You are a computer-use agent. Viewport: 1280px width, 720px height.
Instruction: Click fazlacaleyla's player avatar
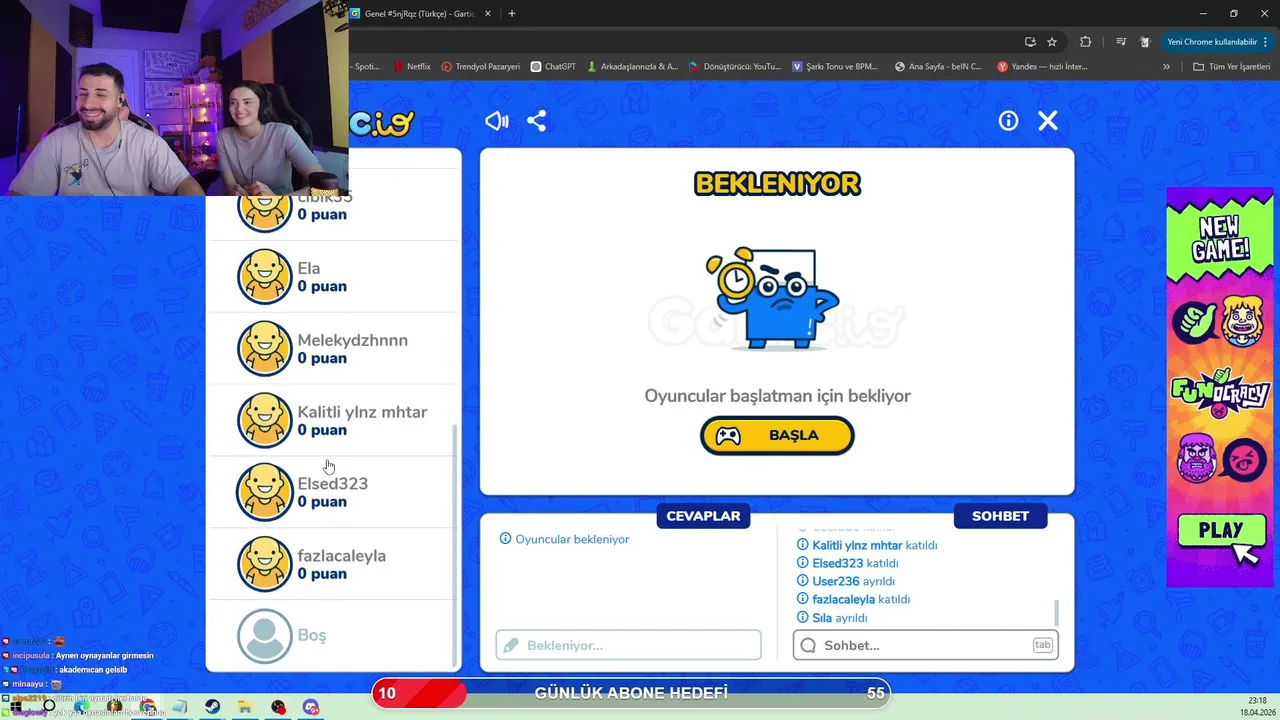click(x=264, y=564)
